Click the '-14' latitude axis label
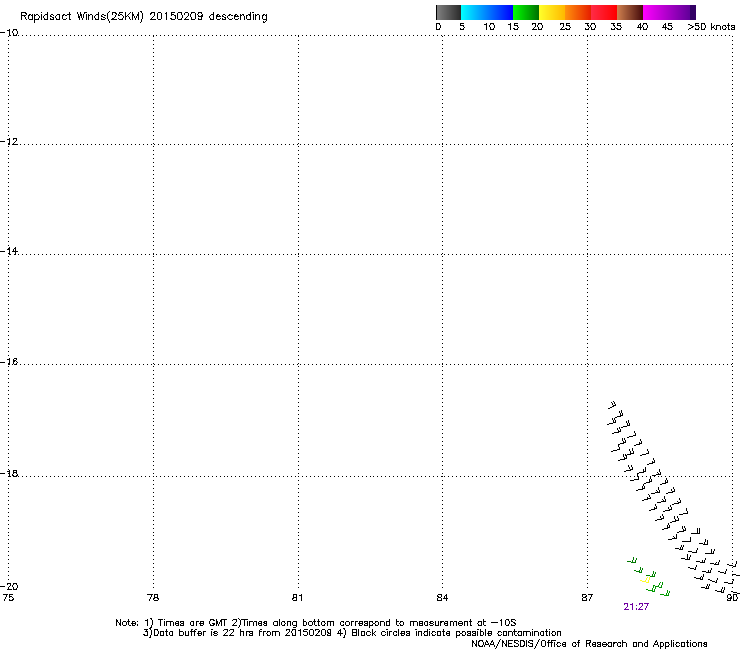This screenshot has width=740, height=650. point(9,251)
